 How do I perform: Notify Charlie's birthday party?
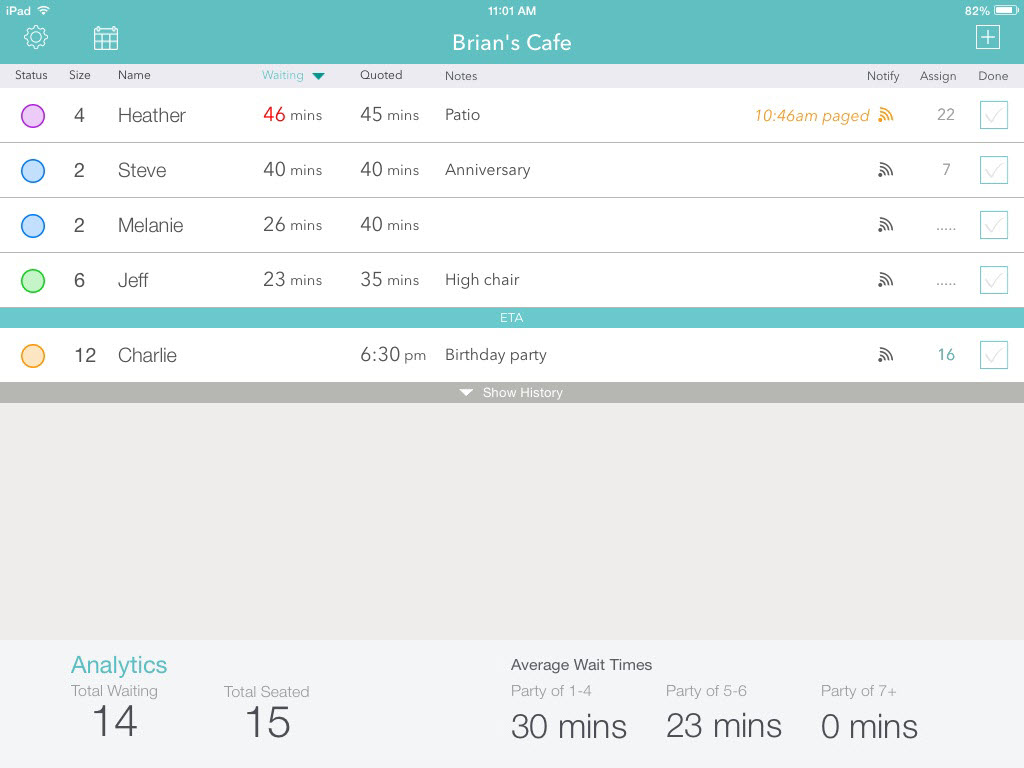tap(885, 355)
